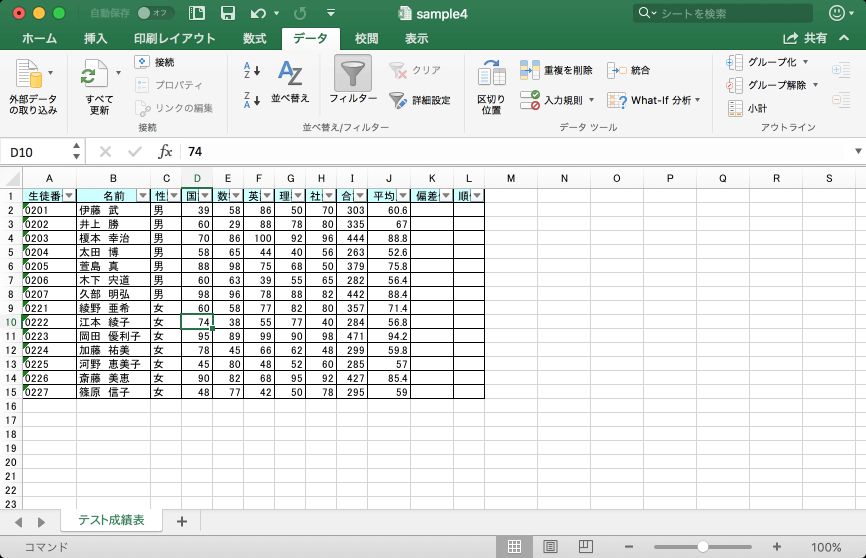Click the zoom slider handle
866x558 pixels.
tap(703, 546)
